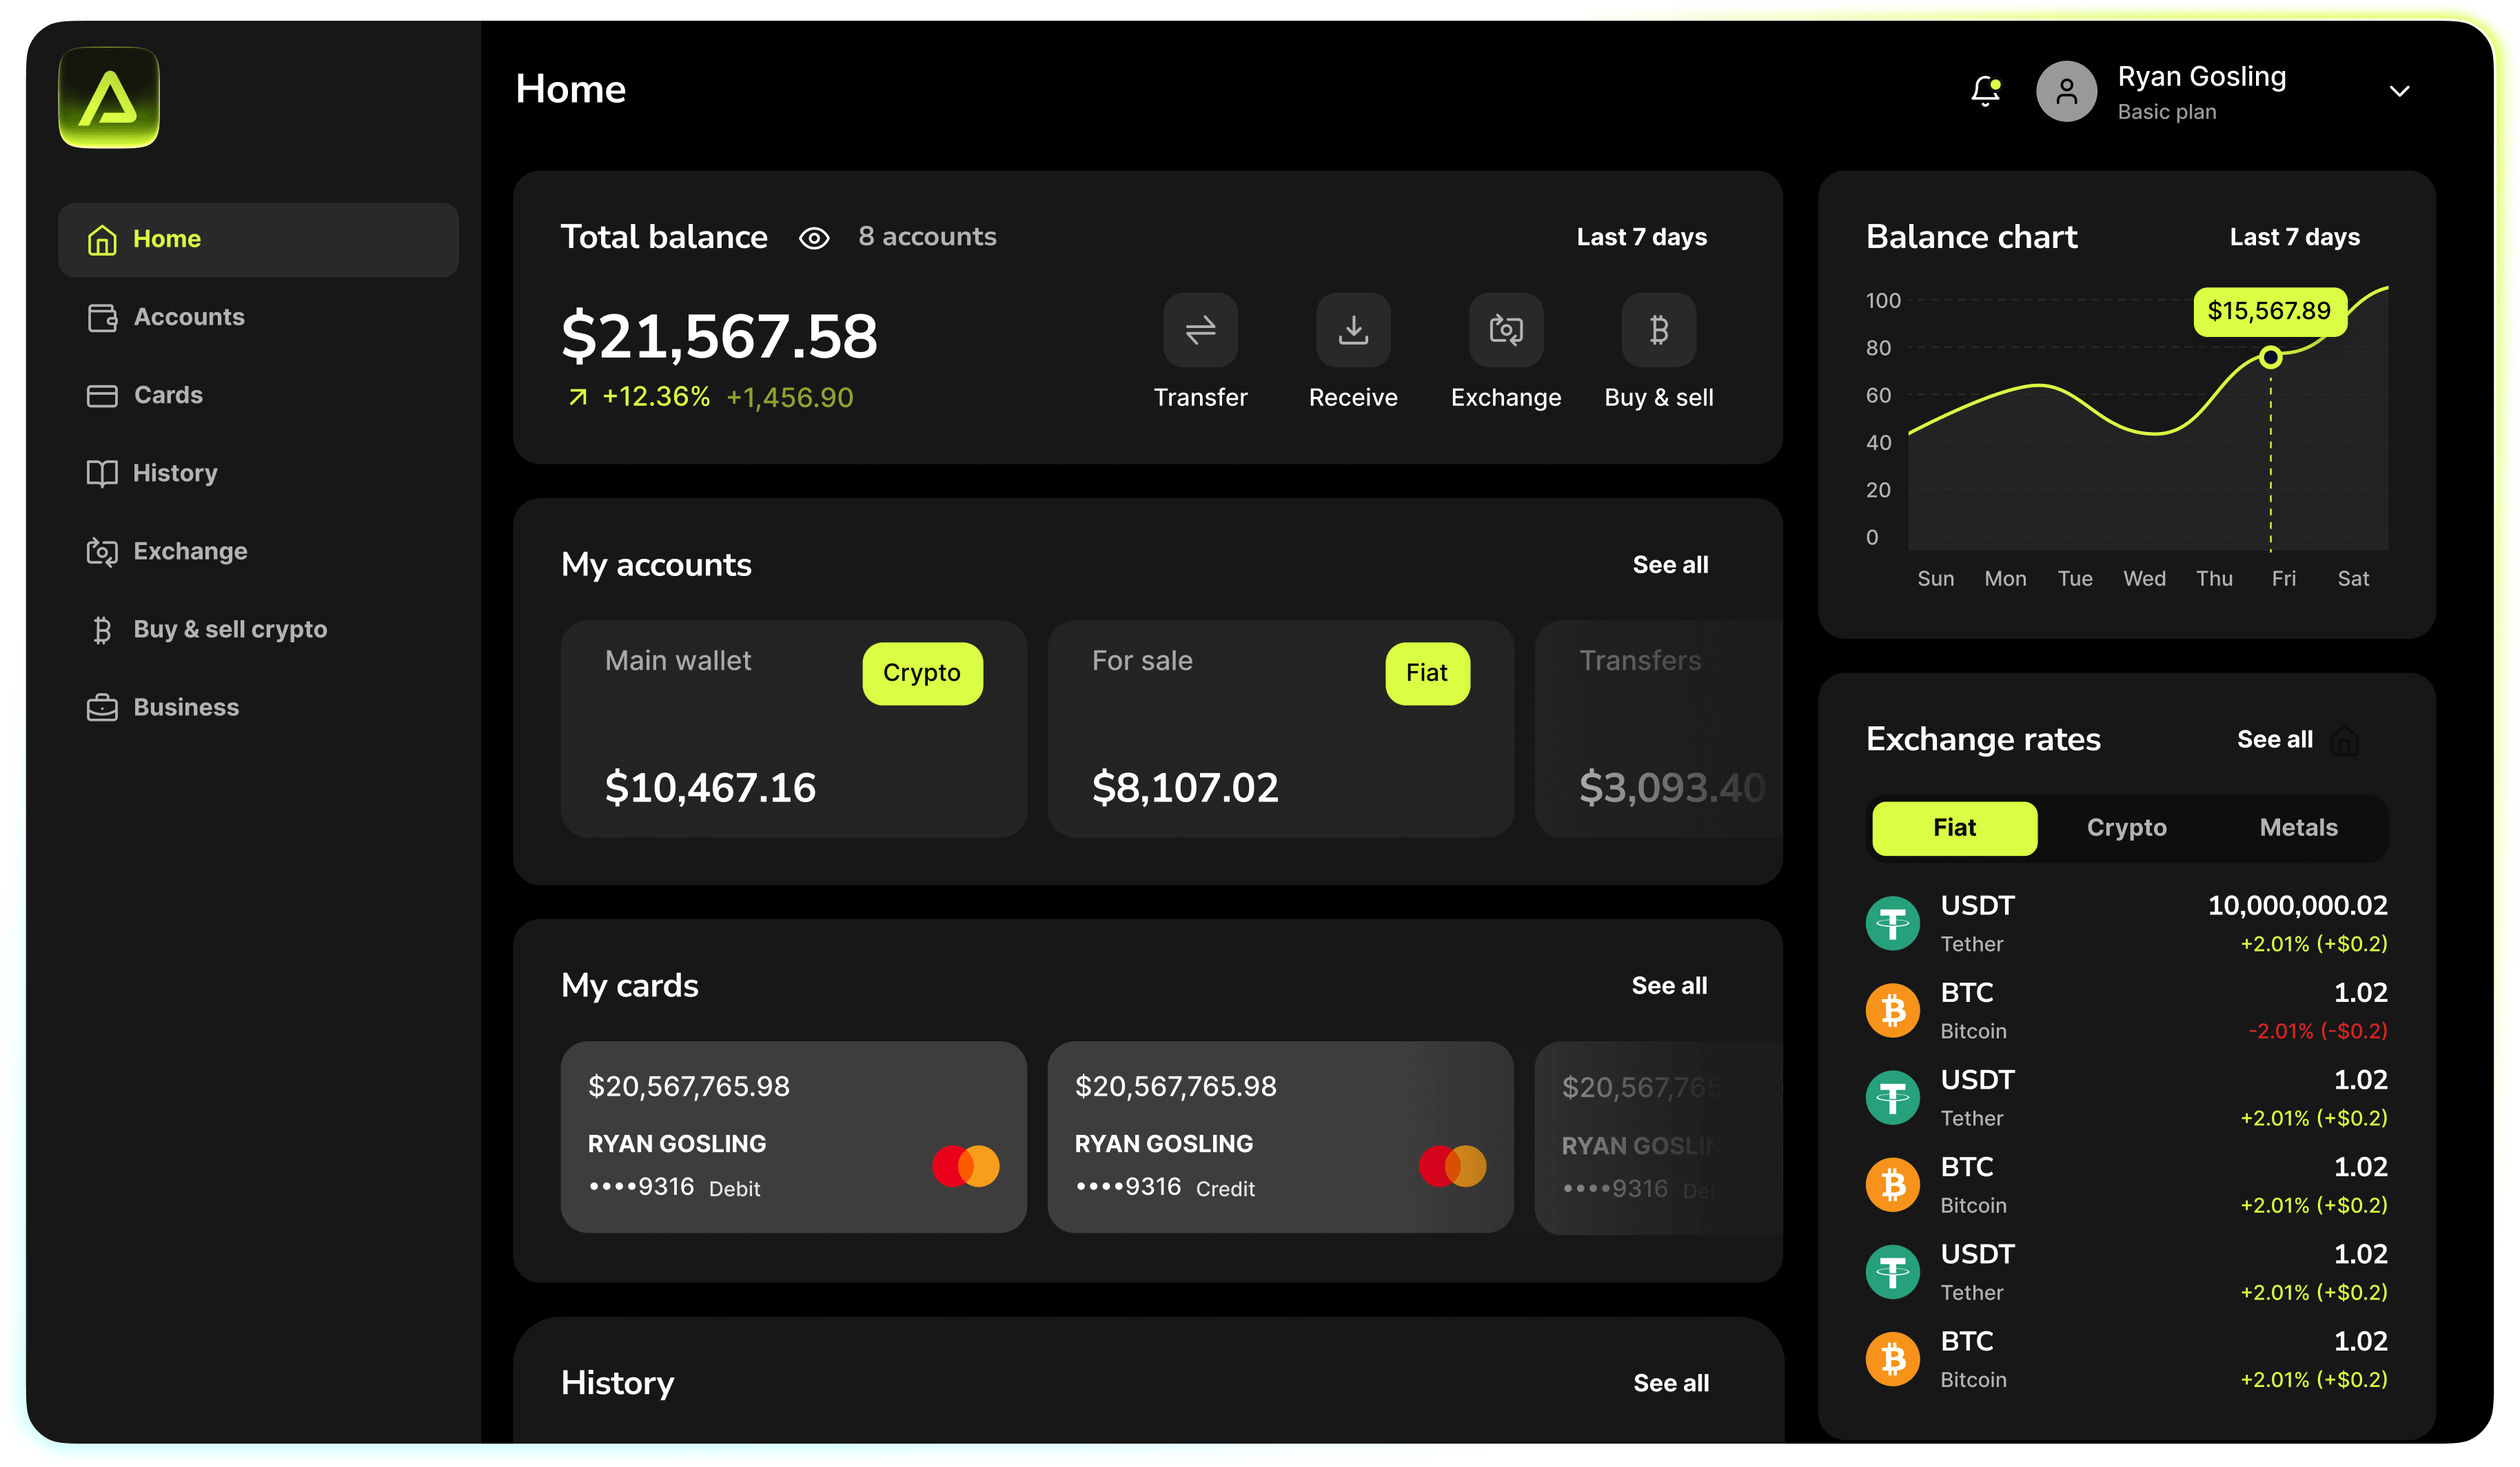Open the Accounts sidebar icon
This screenshot has width=2520, height=1467.
101,317
